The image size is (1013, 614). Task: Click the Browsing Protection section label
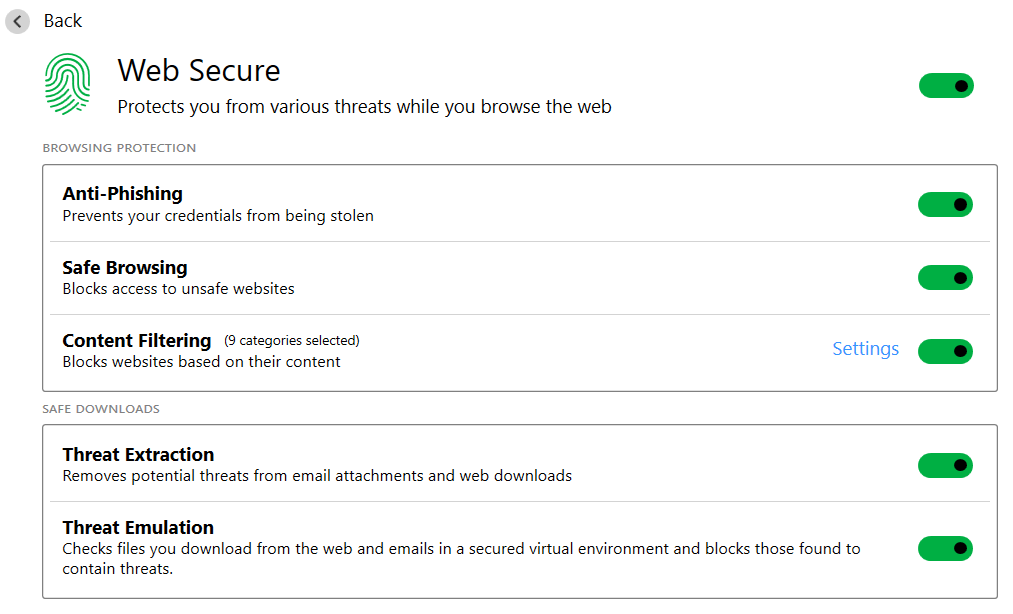click(119, 148)
